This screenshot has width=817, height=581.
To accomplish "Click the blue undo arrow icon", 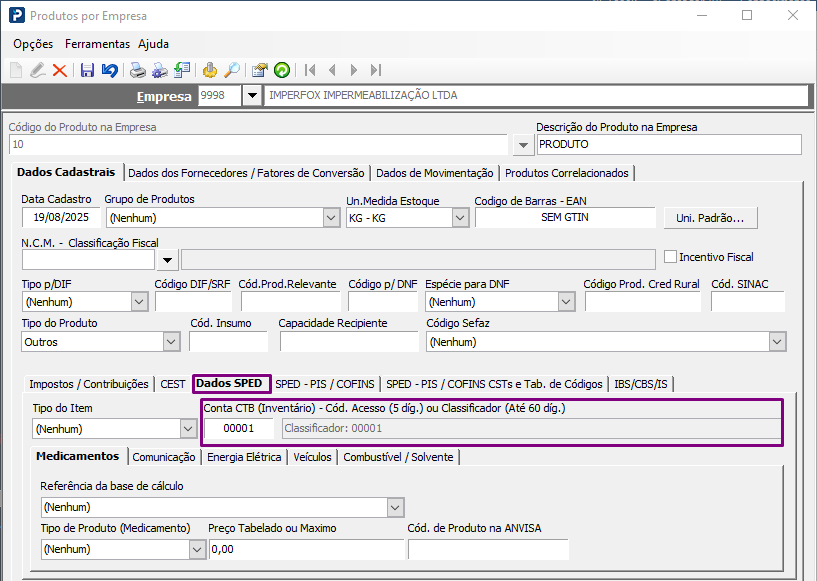I will [x=109, y=70].
